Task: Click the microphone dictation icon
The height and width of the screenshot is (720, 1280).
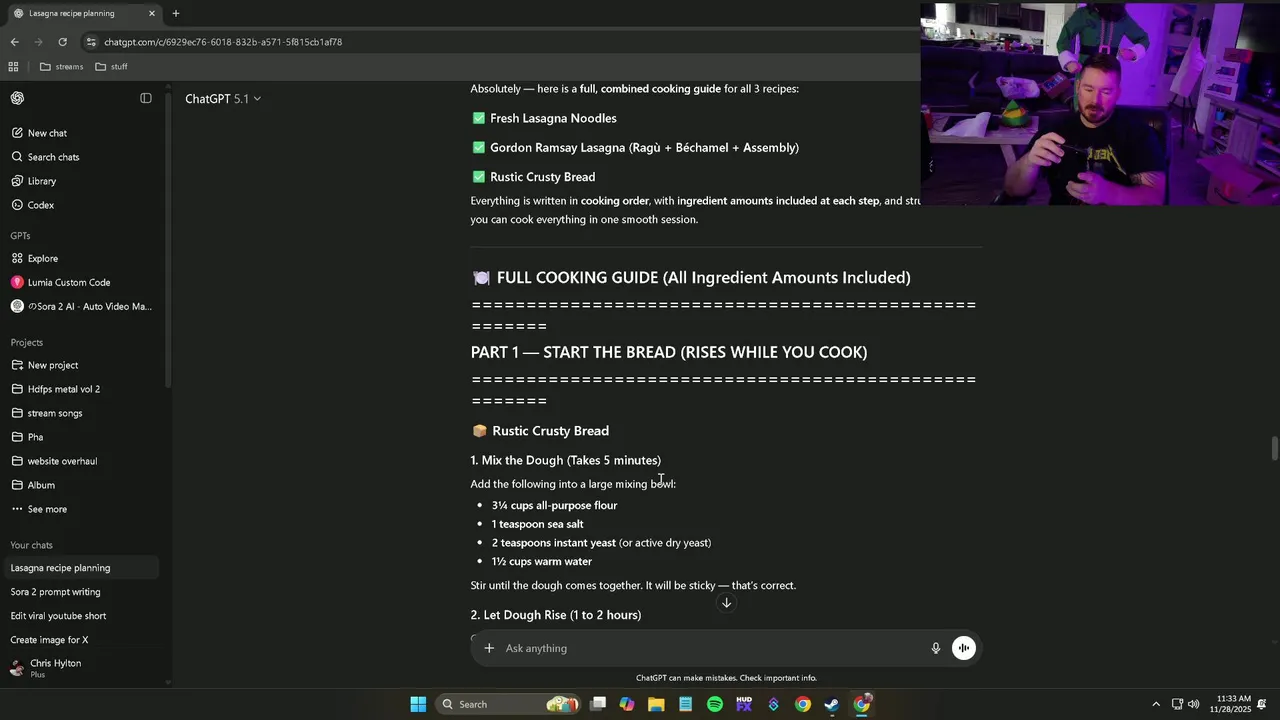Action: [936, 648]
